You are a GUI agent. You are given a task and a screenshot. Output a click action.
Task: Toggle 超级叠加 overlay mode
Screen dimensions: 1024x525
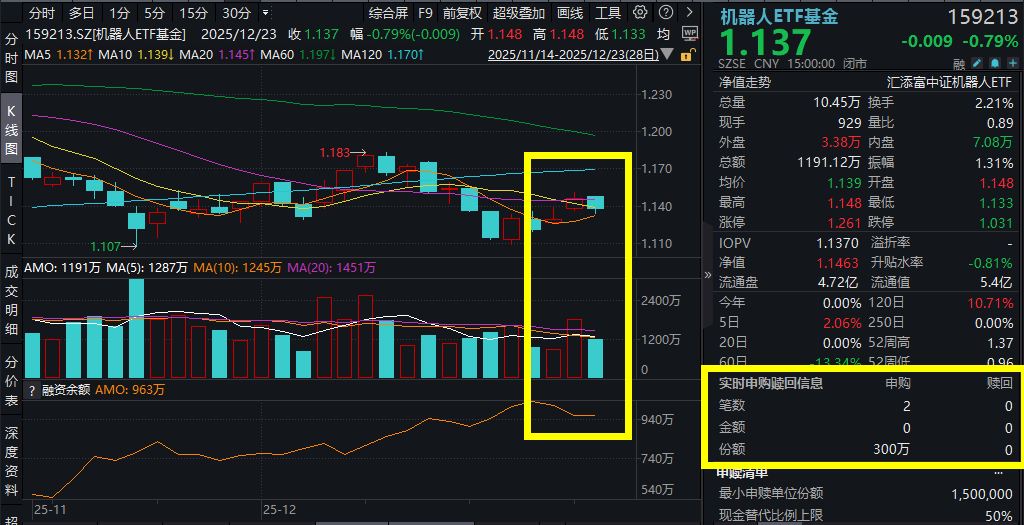click(519, 13)
